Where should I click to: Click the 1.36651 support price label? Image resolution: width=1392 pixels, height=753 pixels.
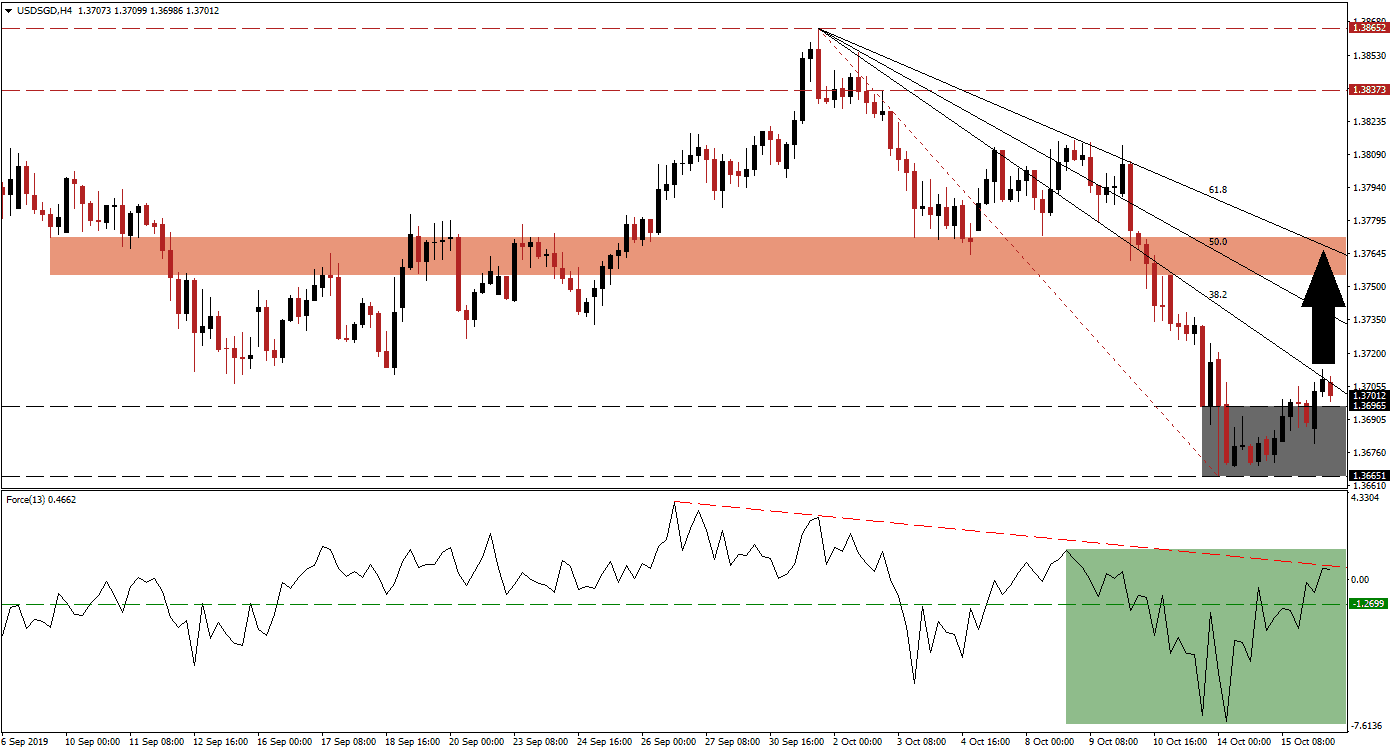[1367, 475]
